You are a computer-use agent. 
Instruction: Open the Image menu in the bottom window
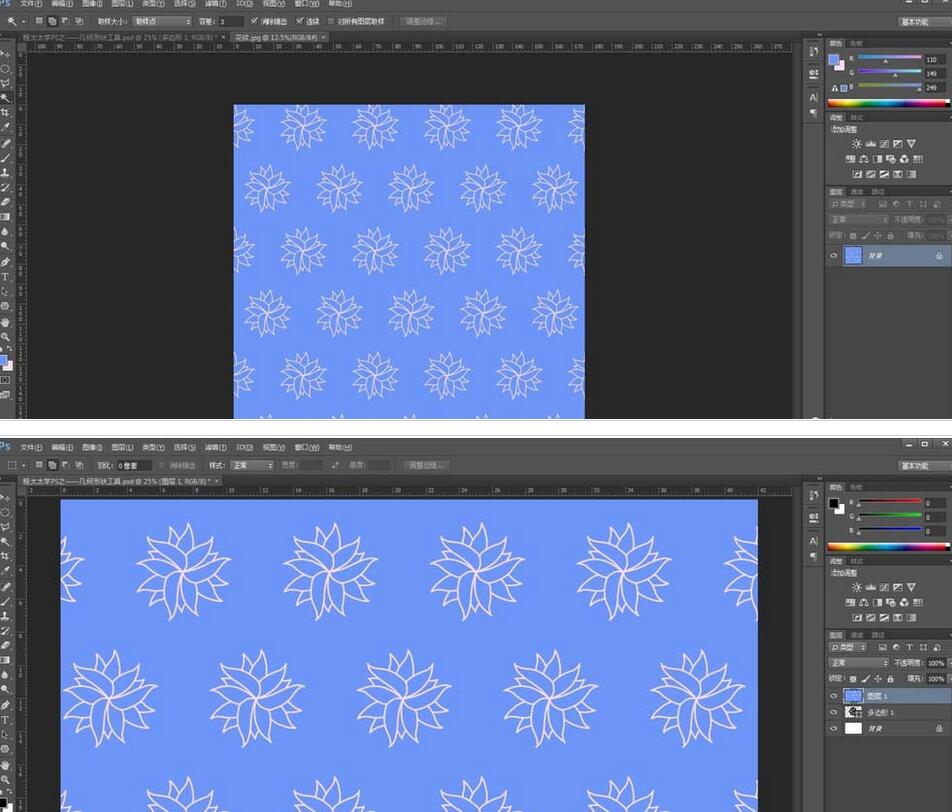click(92, 448)
